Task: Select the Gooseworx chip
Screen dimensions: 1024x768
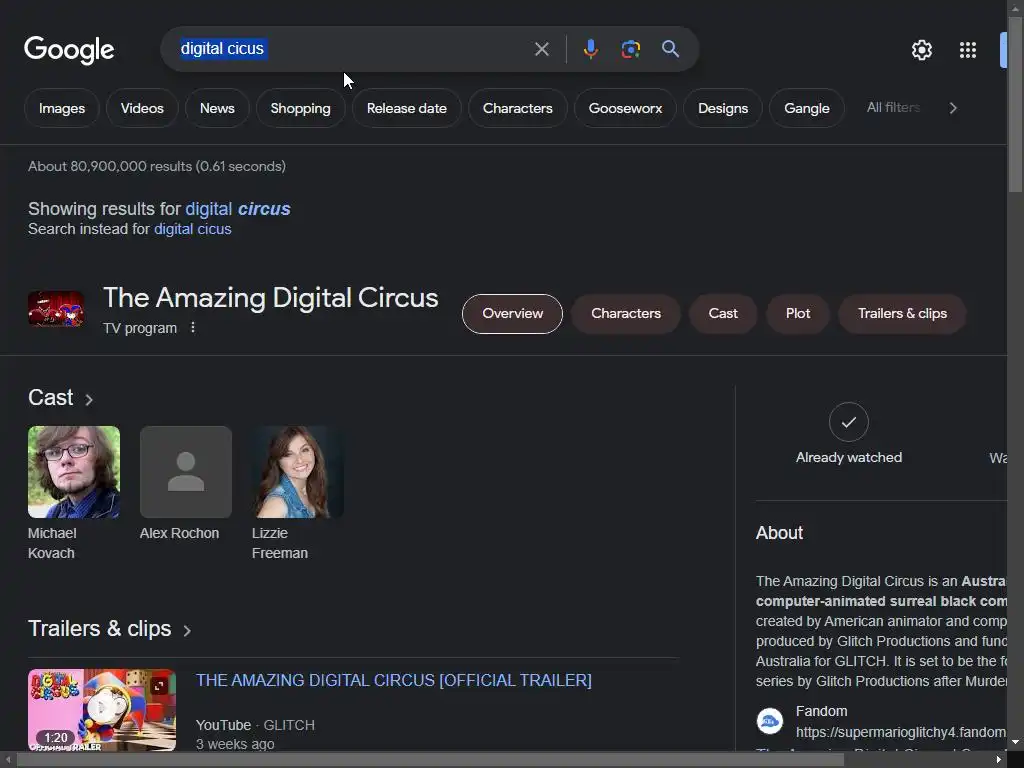Action: [x=625, y=108]
